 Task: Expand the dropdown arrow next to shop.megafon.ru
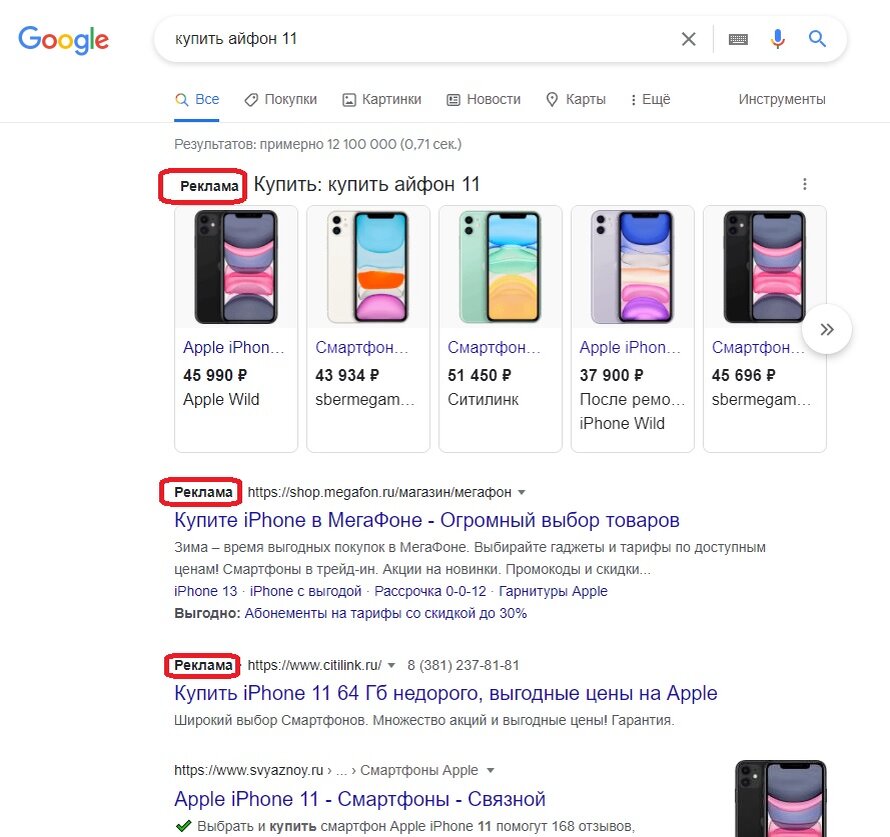click(x=521, y=492)
